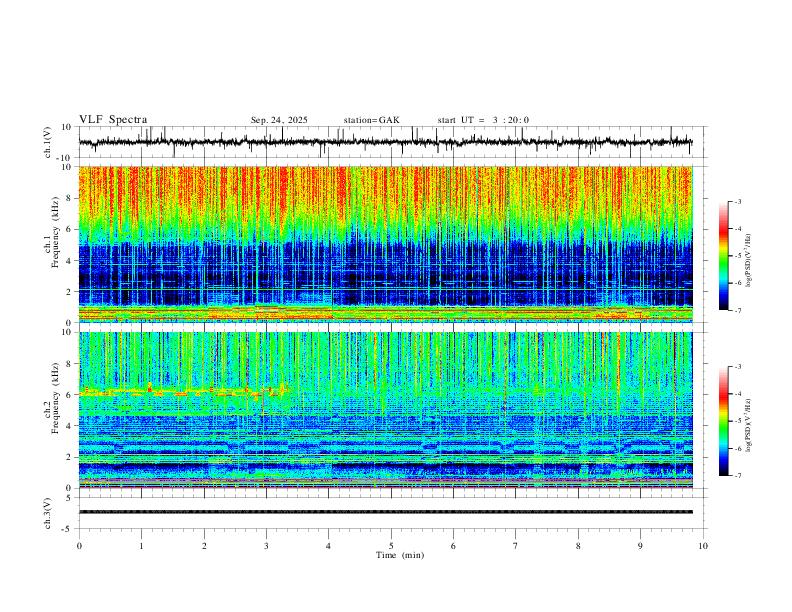The width and height of the screenshot is (792, 612).
Task: Click the time axis tick label "2"
Action: (x=204, y=546)
